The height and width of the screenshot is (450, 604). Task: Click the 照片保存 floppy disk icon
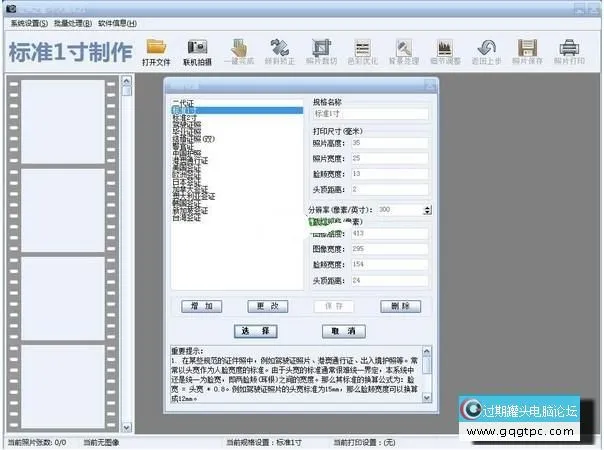coord(527,52)
